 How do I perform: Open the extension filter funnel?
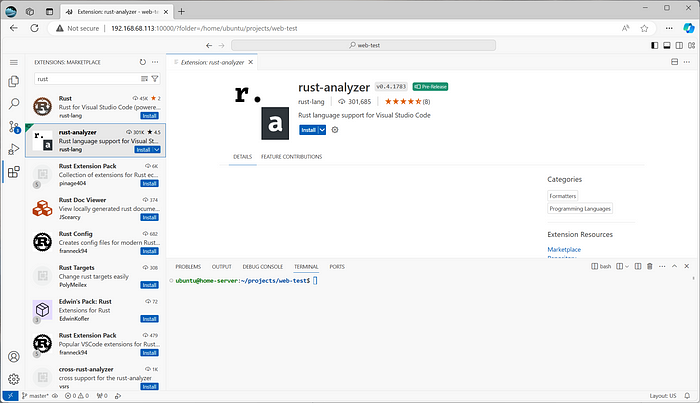[155, 79]
